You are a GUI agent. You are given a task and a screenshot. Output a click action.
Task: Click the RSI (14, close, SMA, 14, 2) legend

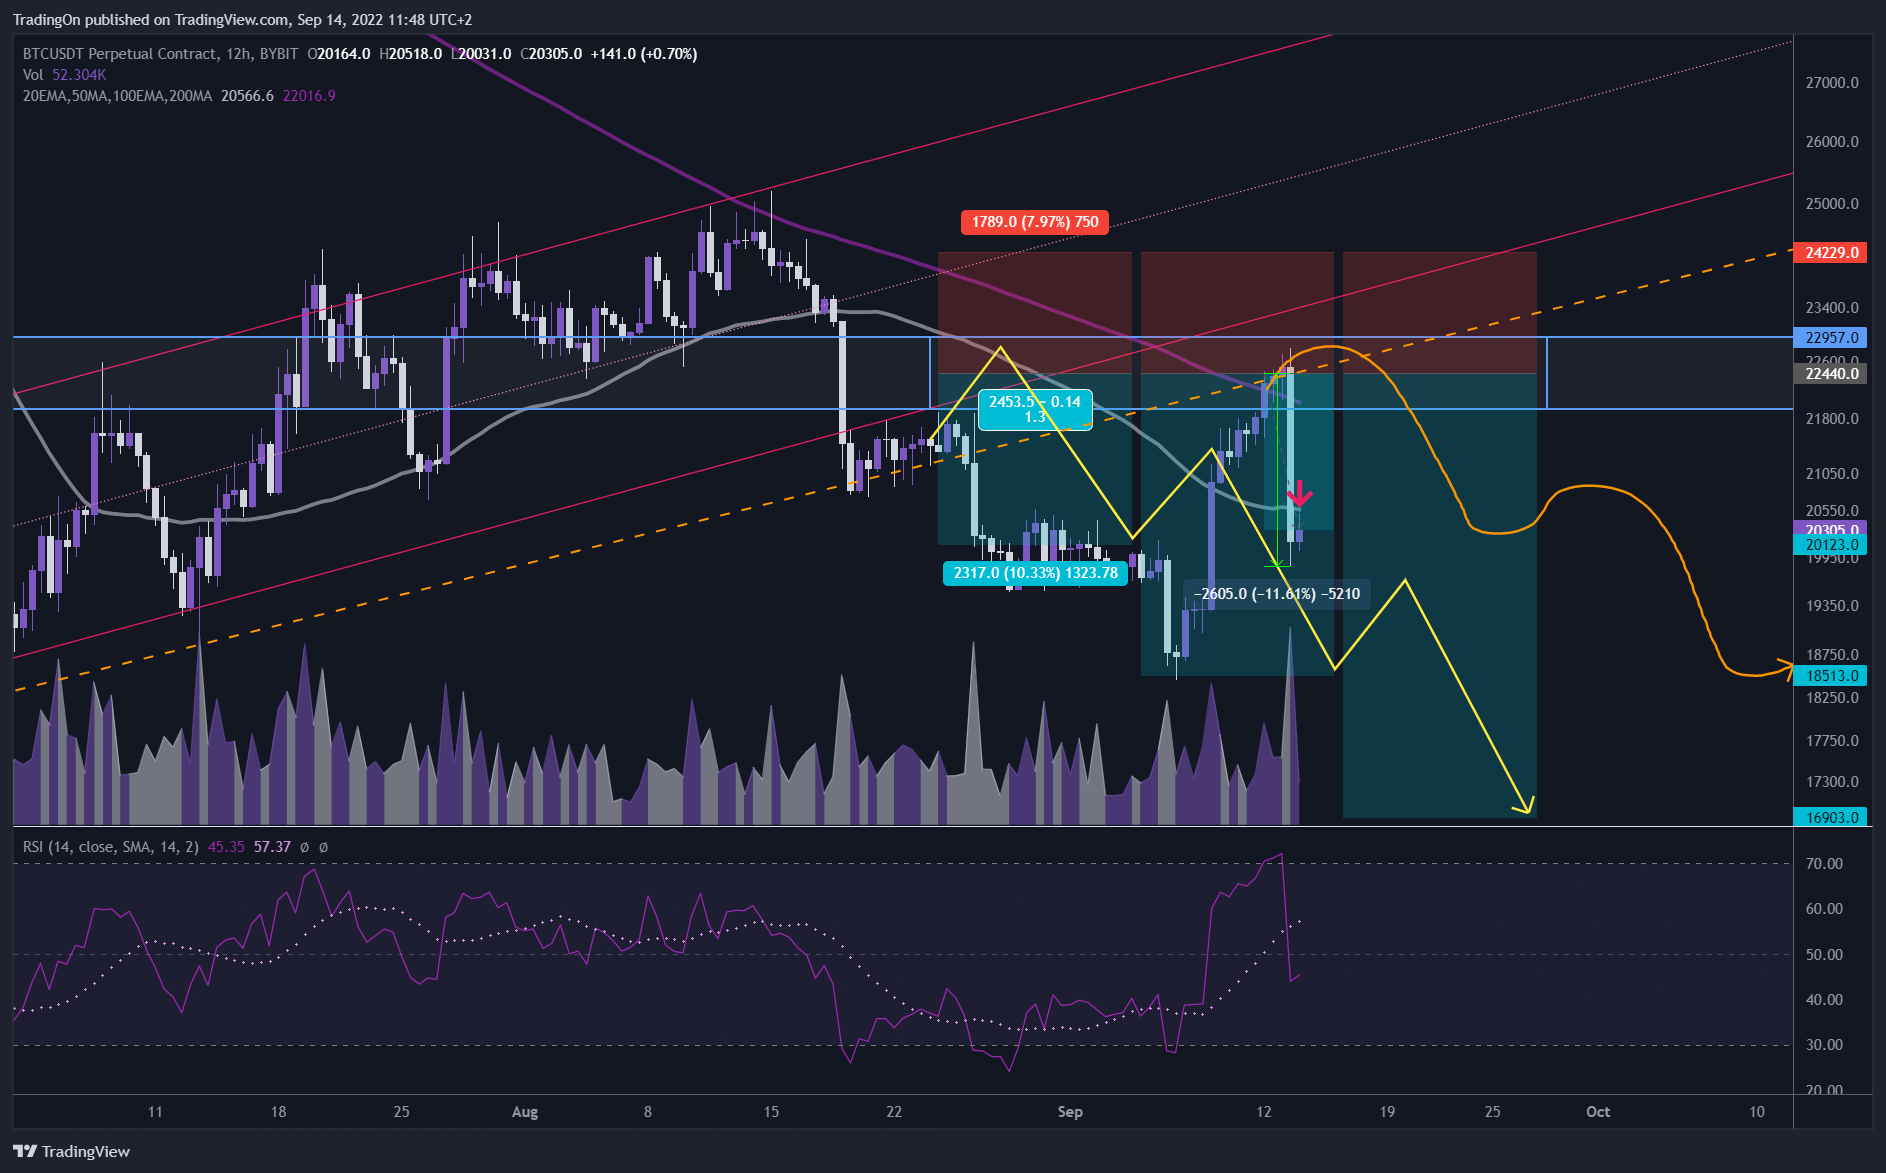pyautogui.click(x=111, y=847)
